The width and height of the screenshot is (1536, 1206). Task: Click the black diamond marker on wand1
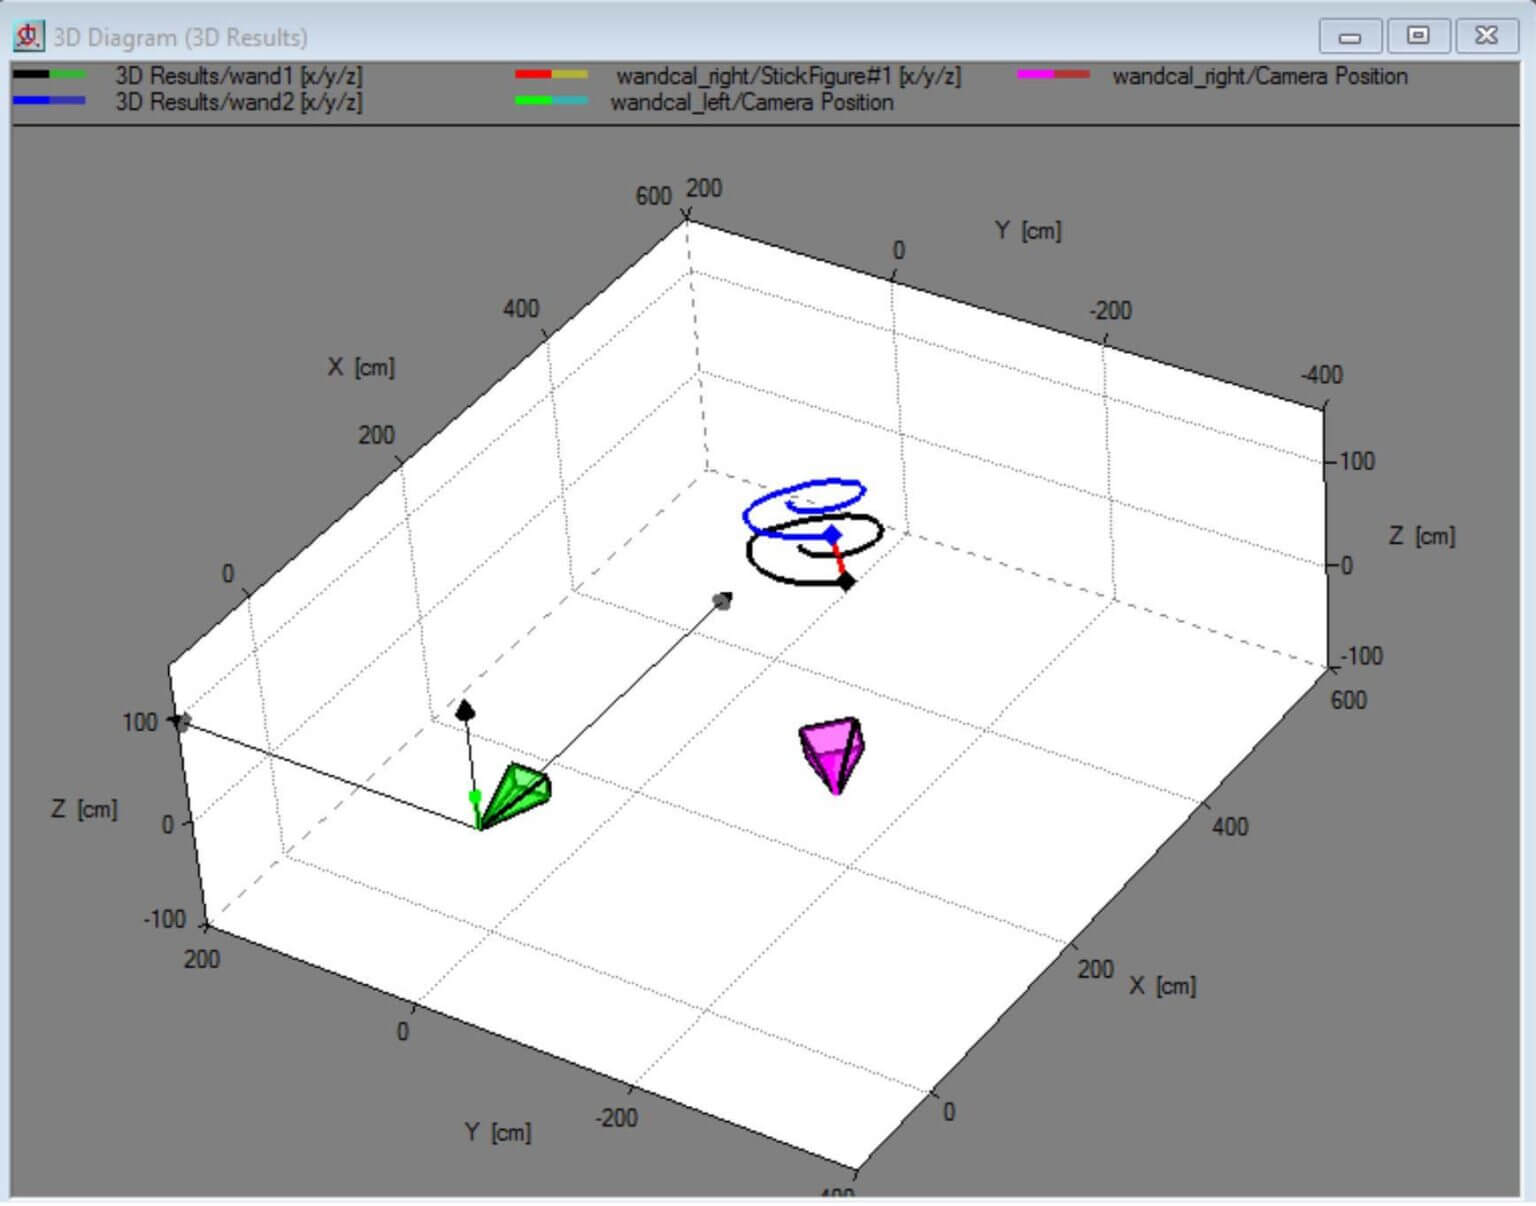[x=846, y=581]
